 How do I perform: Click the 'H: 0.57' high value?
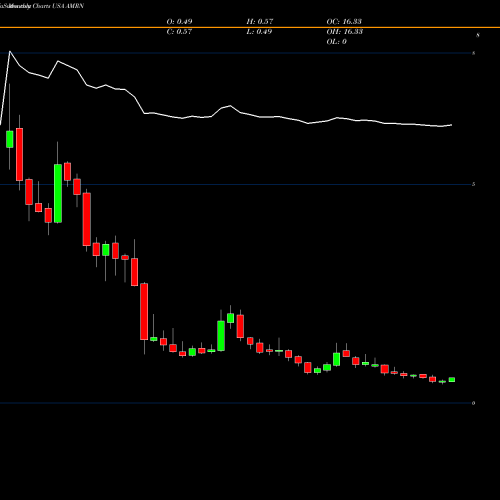[260, 22]
